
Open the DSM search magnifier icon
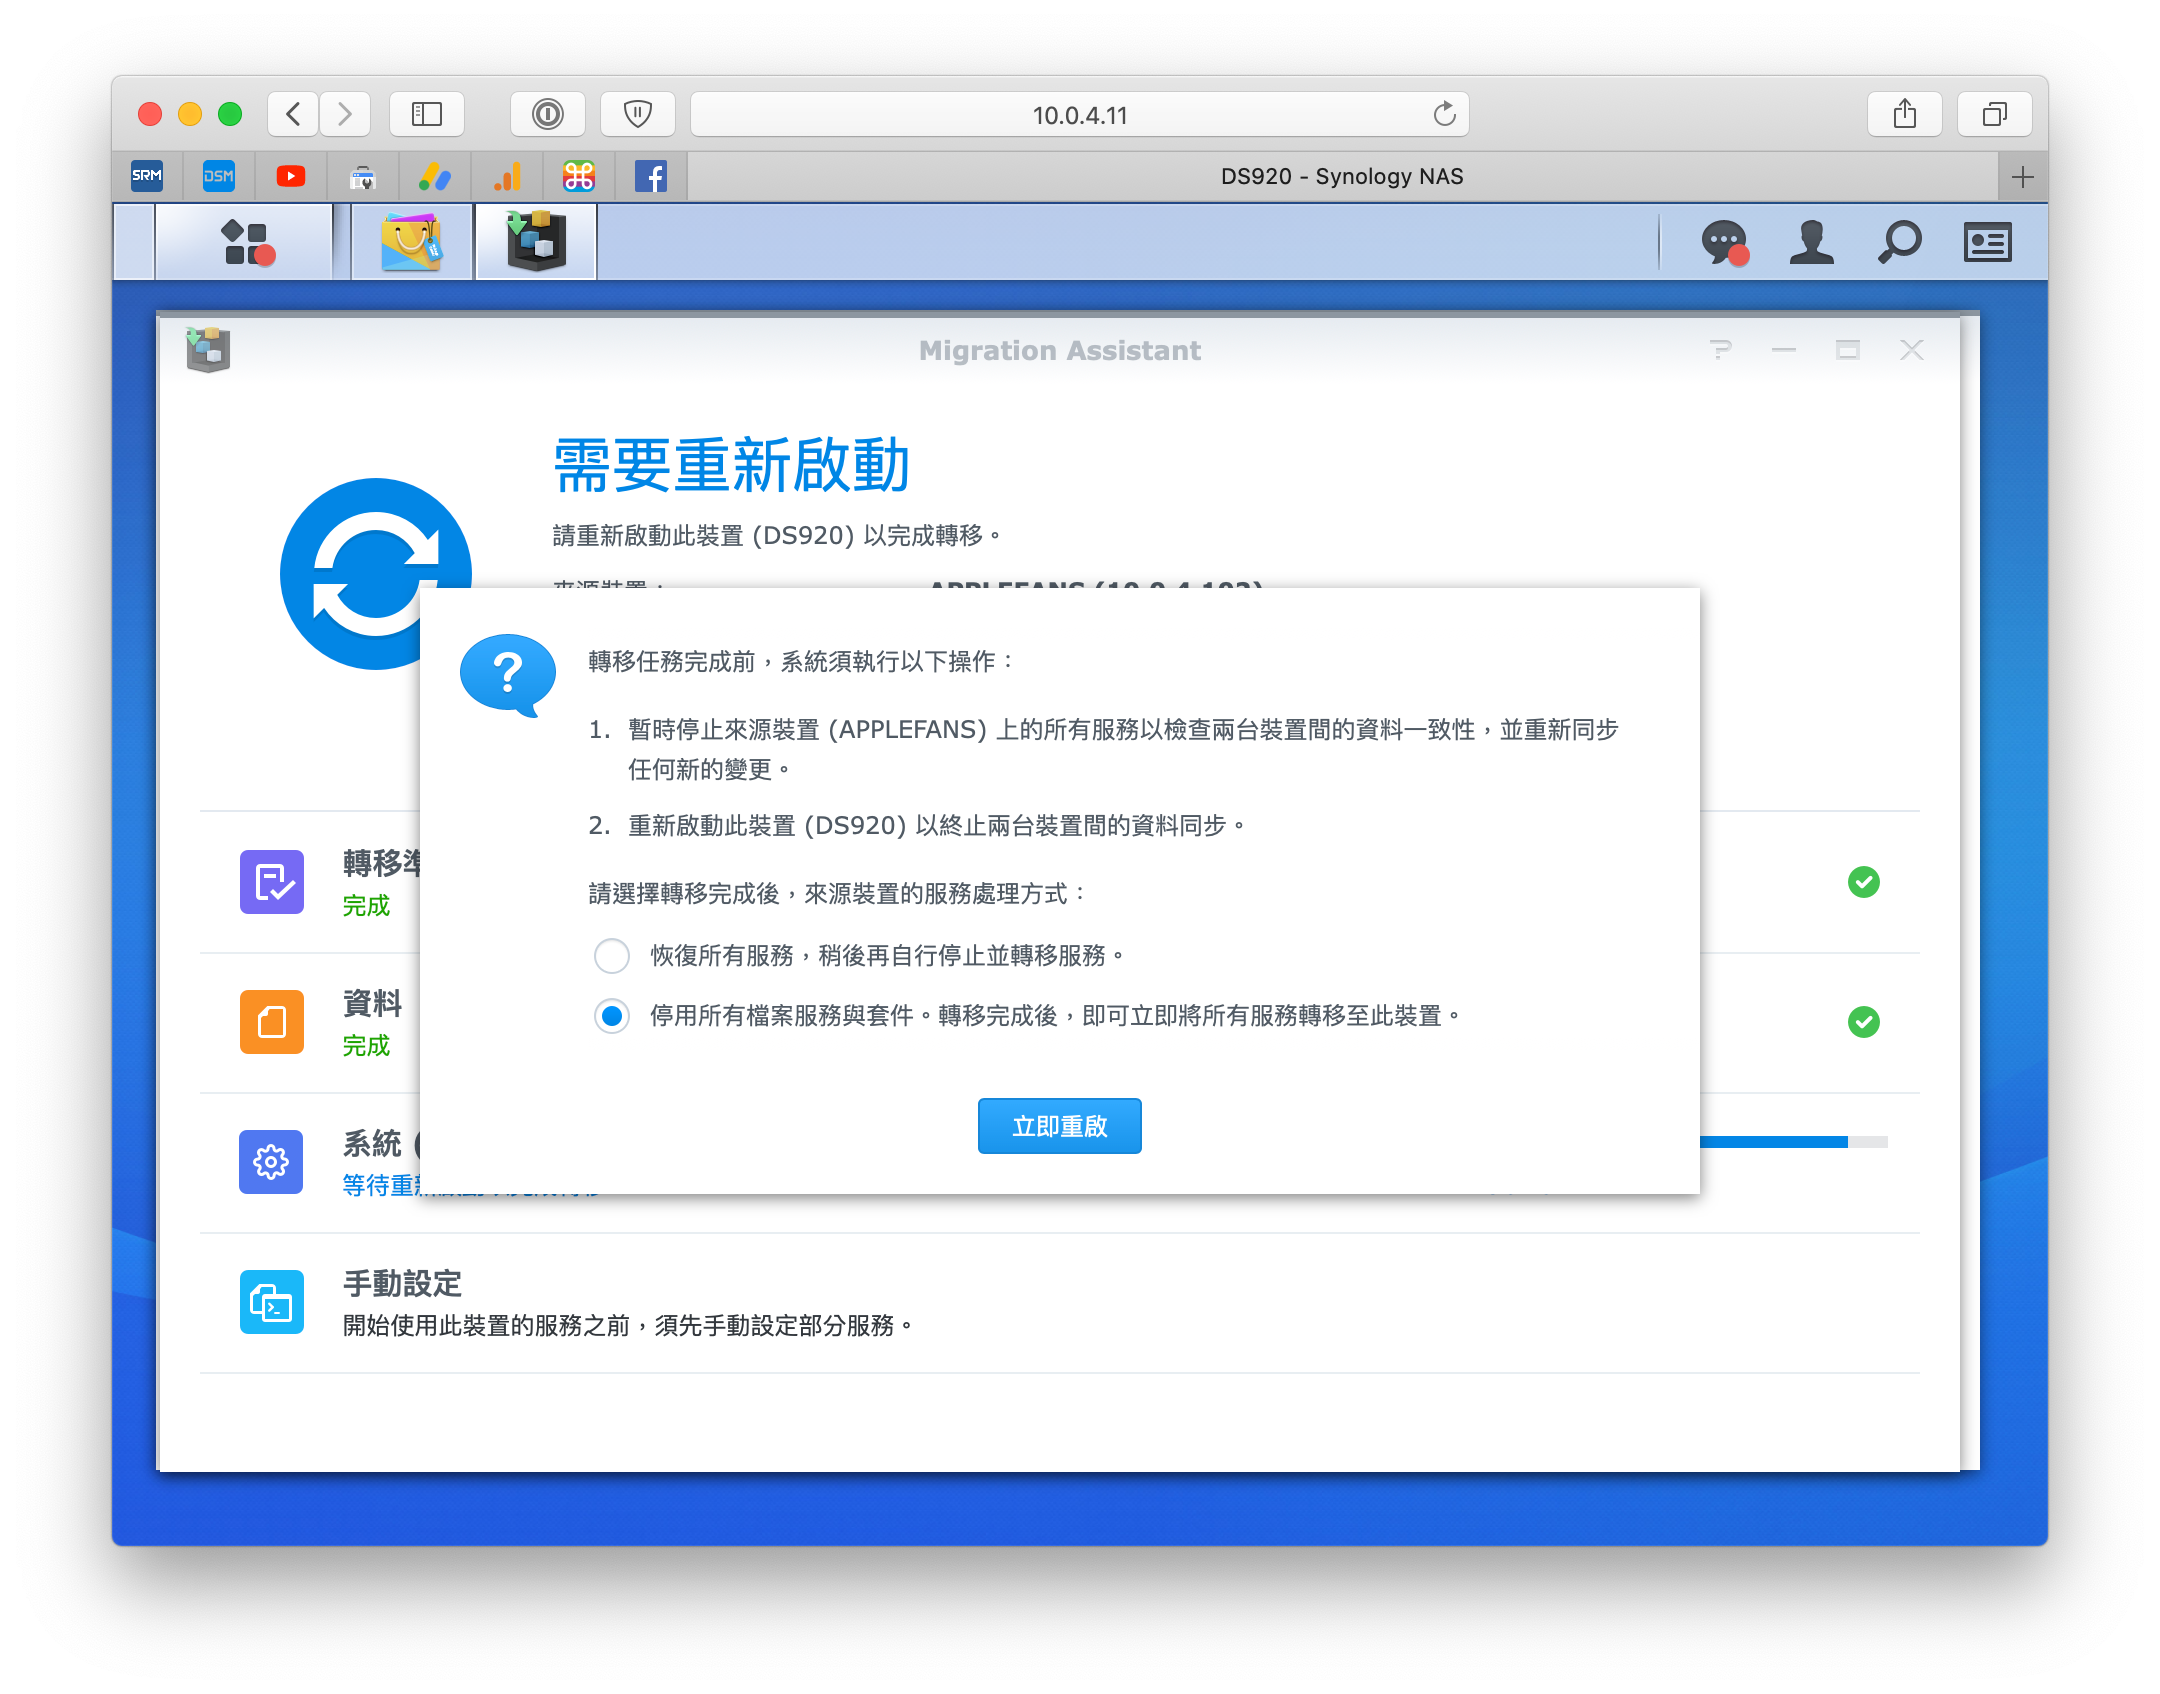(x=1899, y=242)
